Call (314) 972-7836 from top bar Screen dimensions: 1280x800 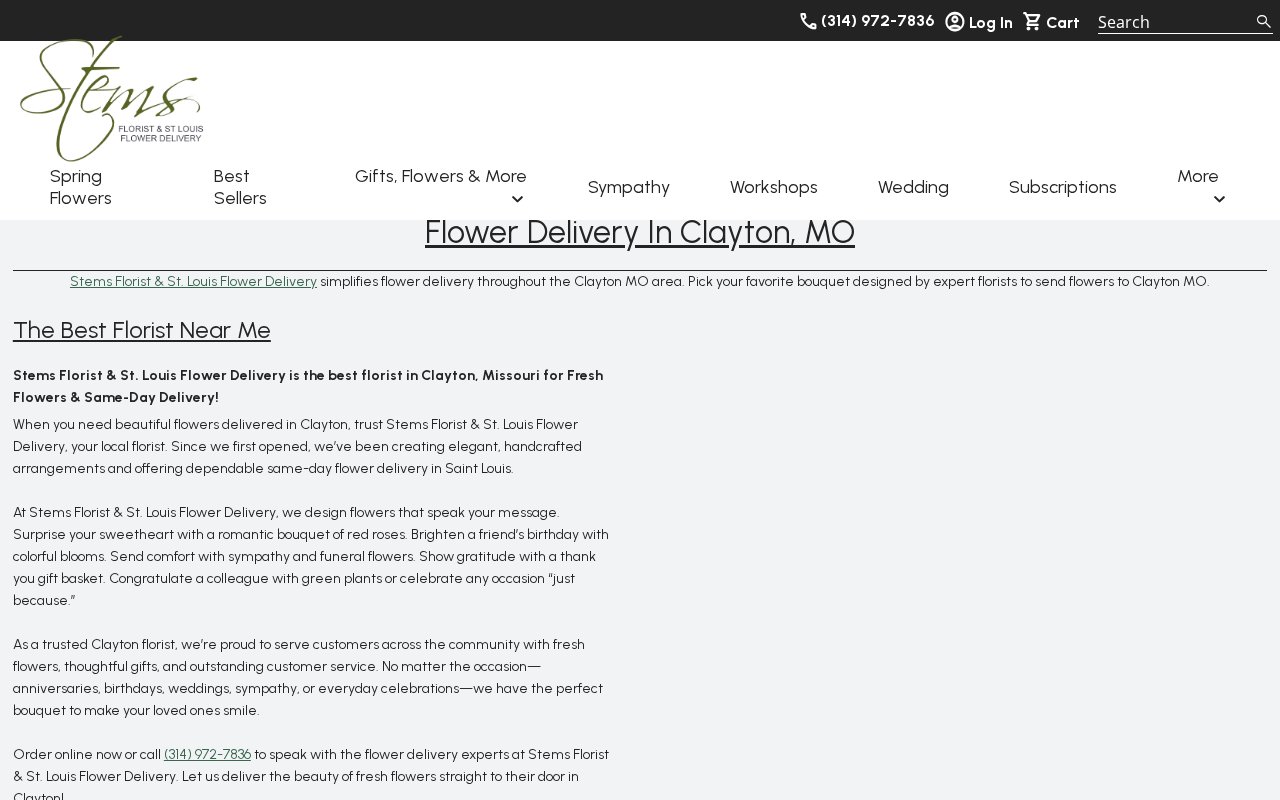click(877, 21)
